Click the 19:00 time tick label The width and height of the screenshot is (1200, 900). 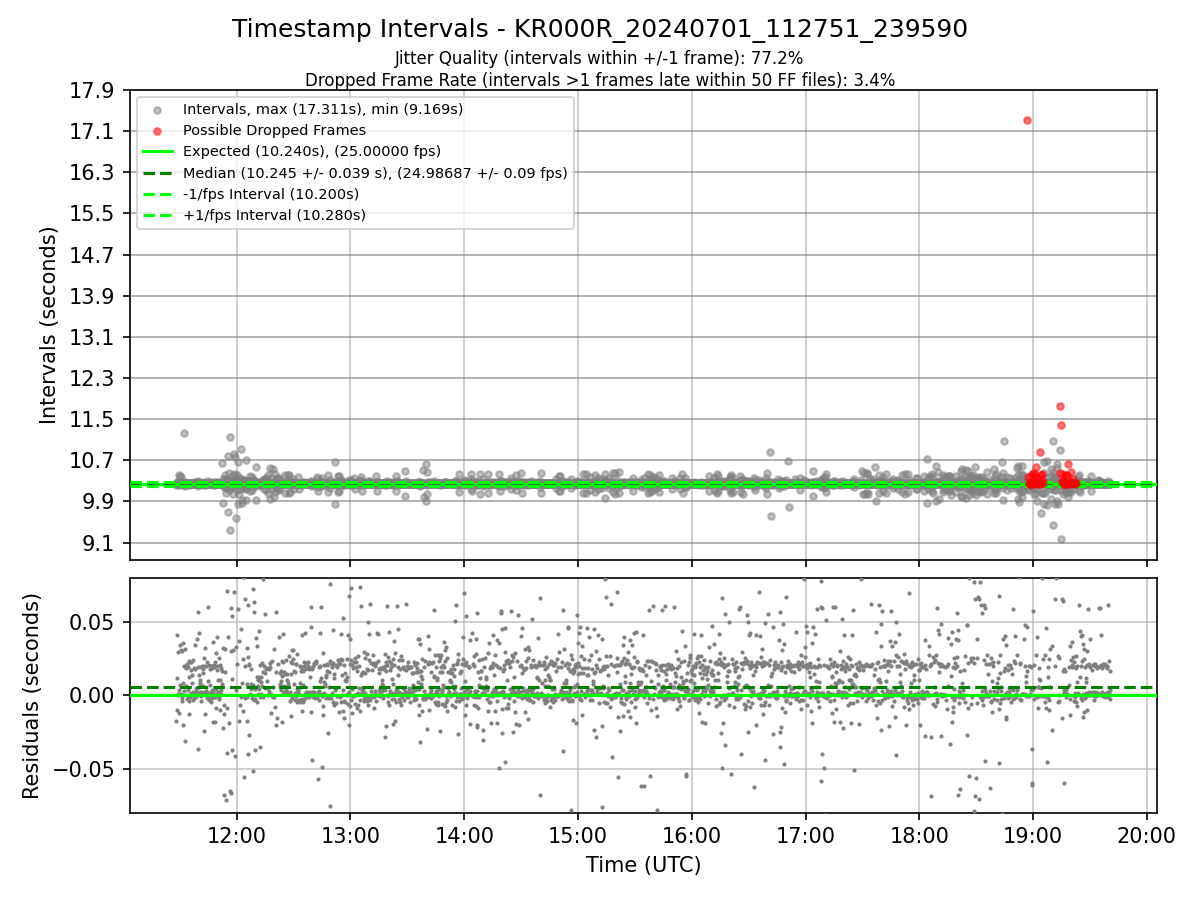tap(1032, 834)
